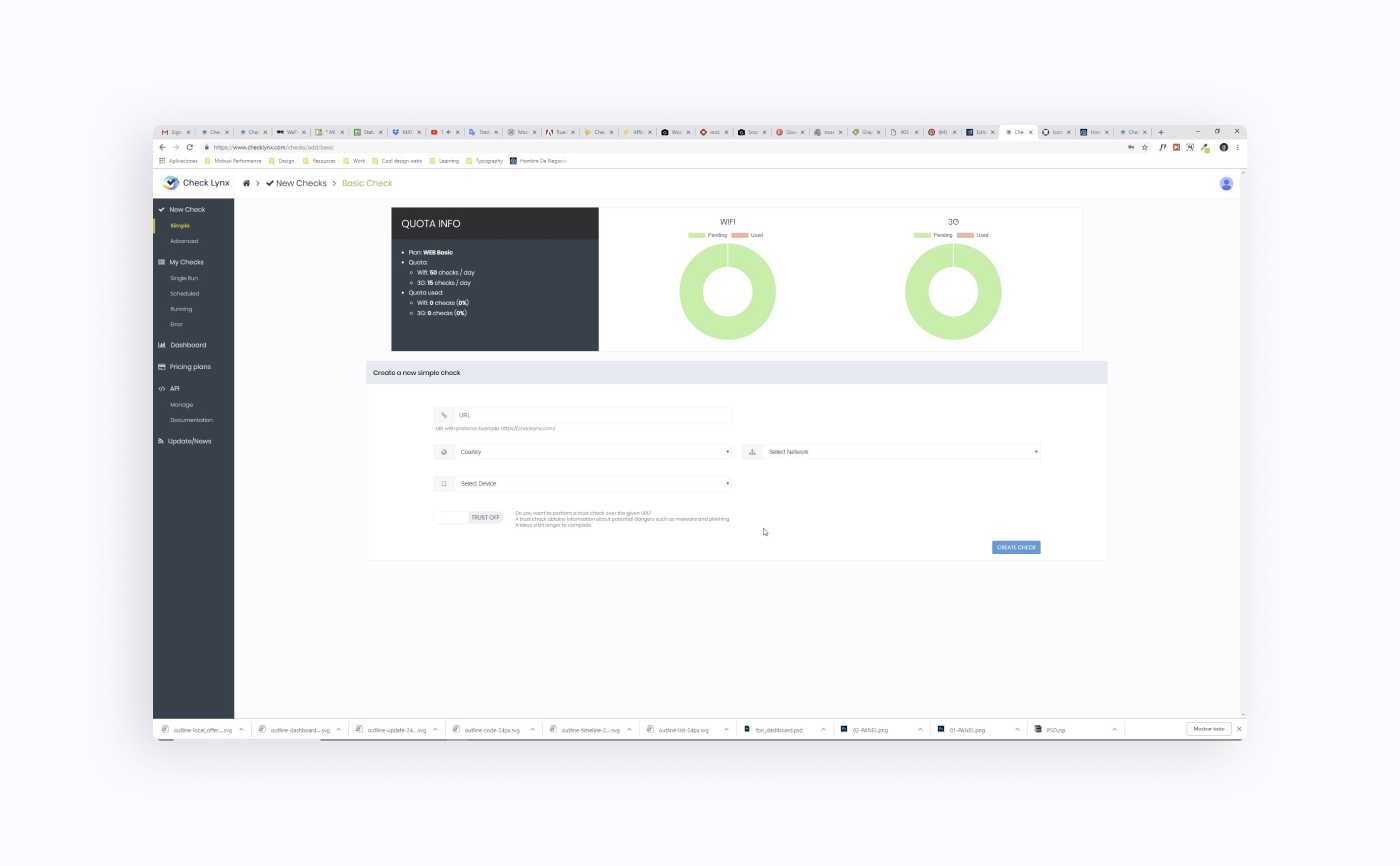The height and width of the screenshot is (866, 1400).
Task: Open the Select Network dropdown
Action: [901, 452]
